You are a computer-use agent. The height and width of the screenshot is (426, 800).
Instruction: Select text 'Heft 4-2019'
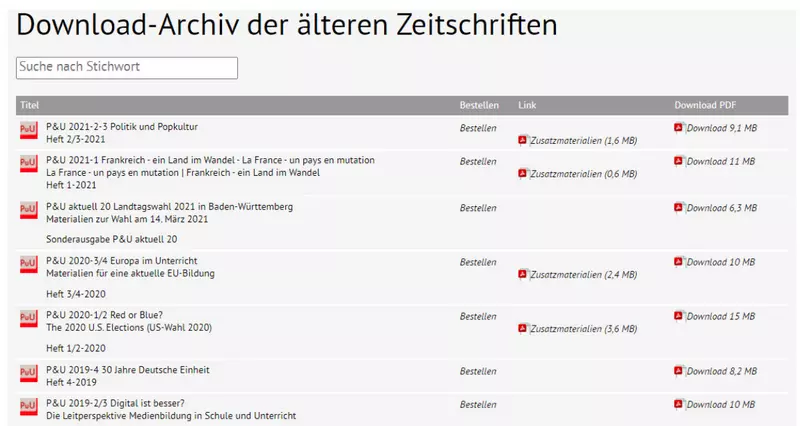point(71,383)
